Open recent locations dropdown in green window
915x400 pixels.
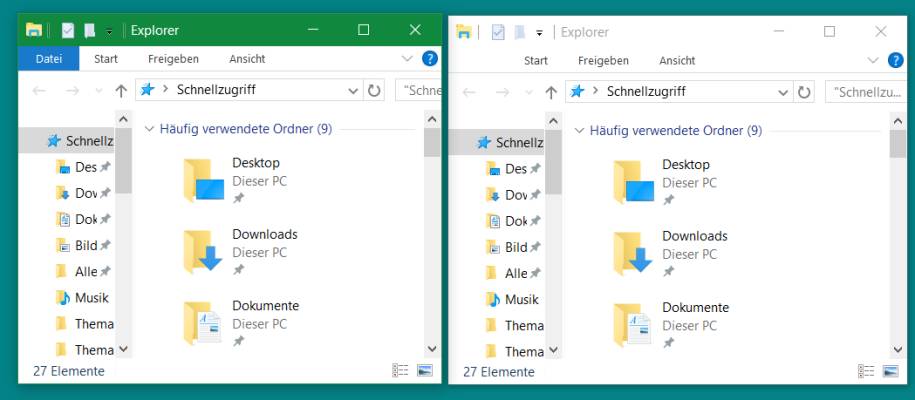[x=99, y=91]
